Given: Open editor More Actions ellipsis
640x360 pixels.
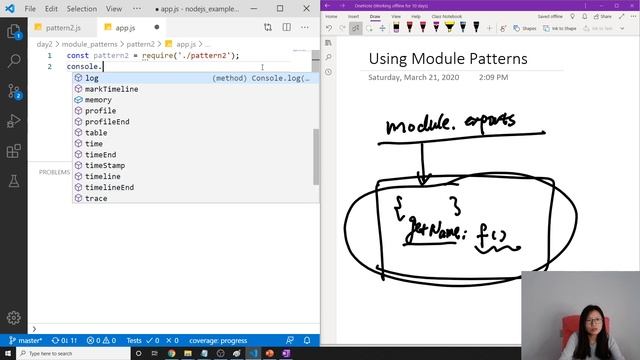Looking at the screenshot, I should coord(305,27).
